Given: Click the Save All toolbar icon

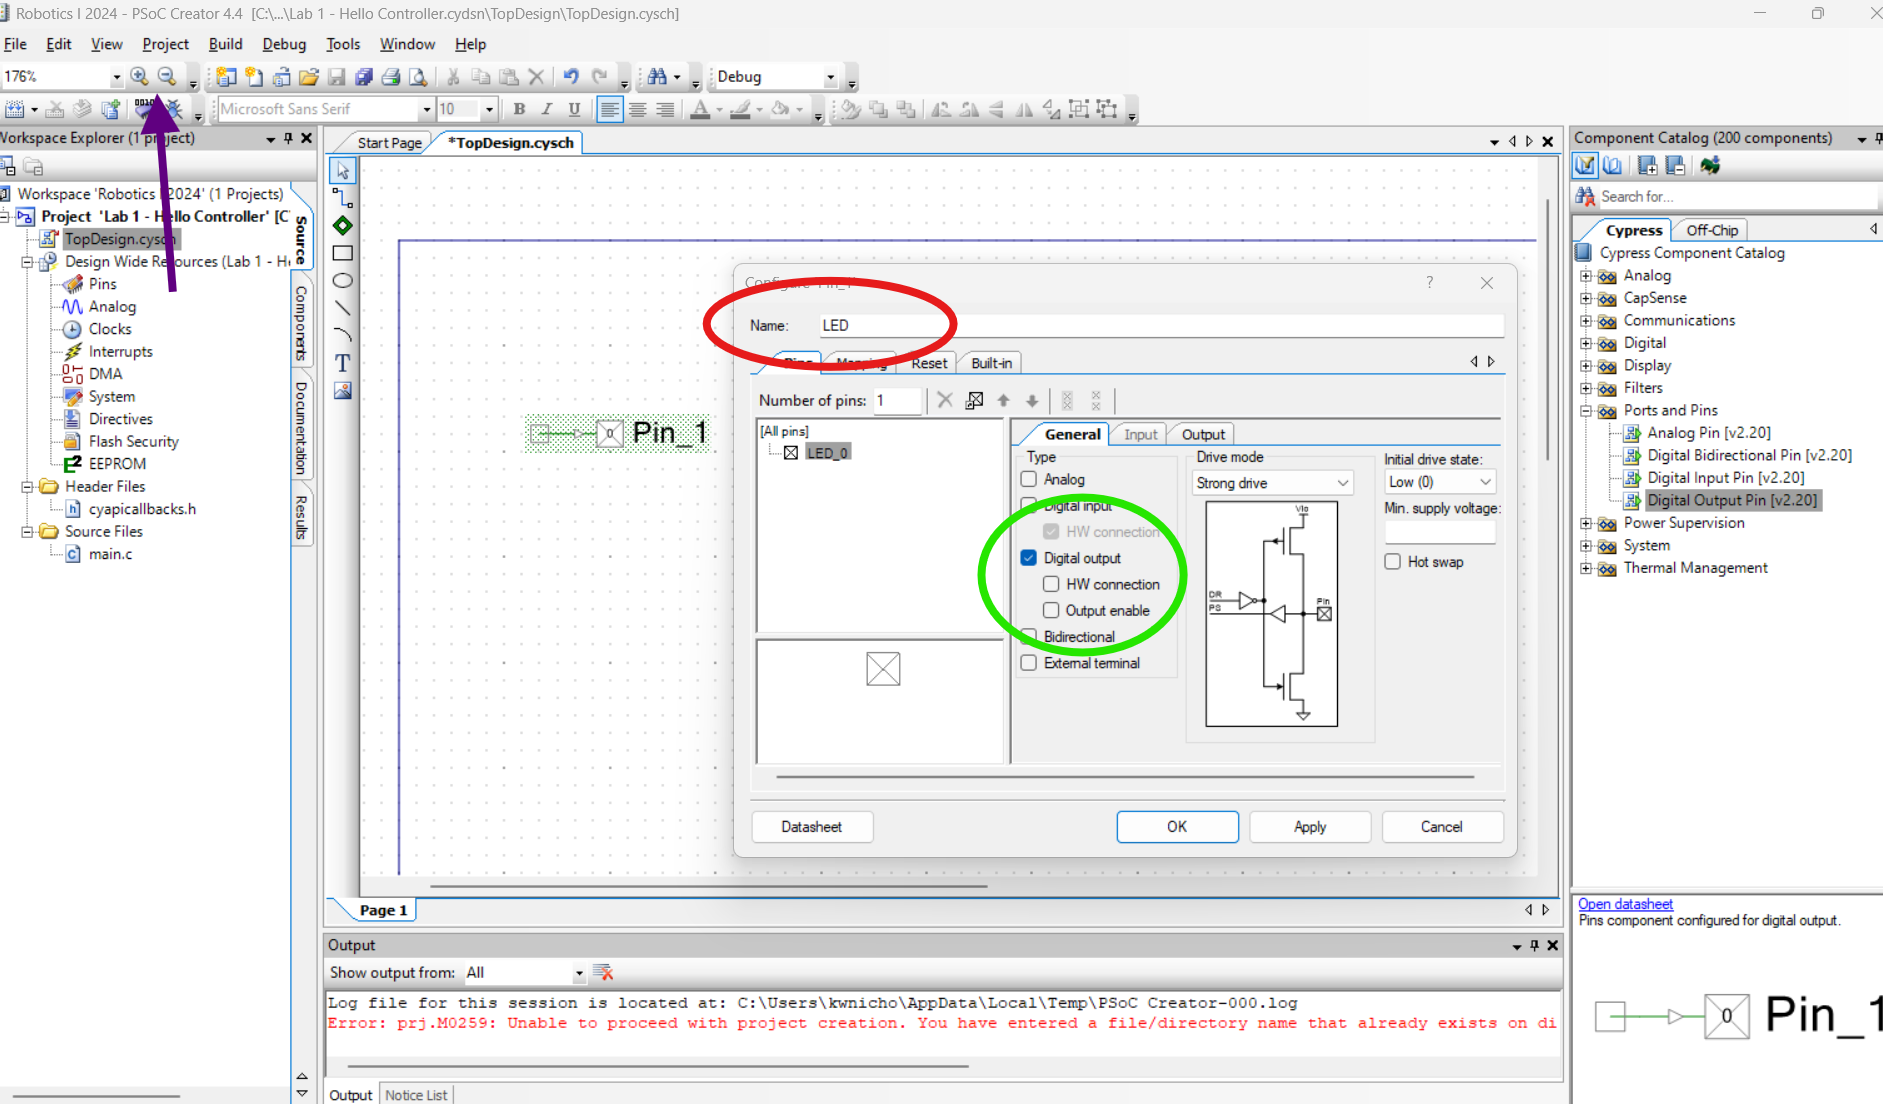Looking at the screenshot, I should pyautogui.click(x=364, y=77).
